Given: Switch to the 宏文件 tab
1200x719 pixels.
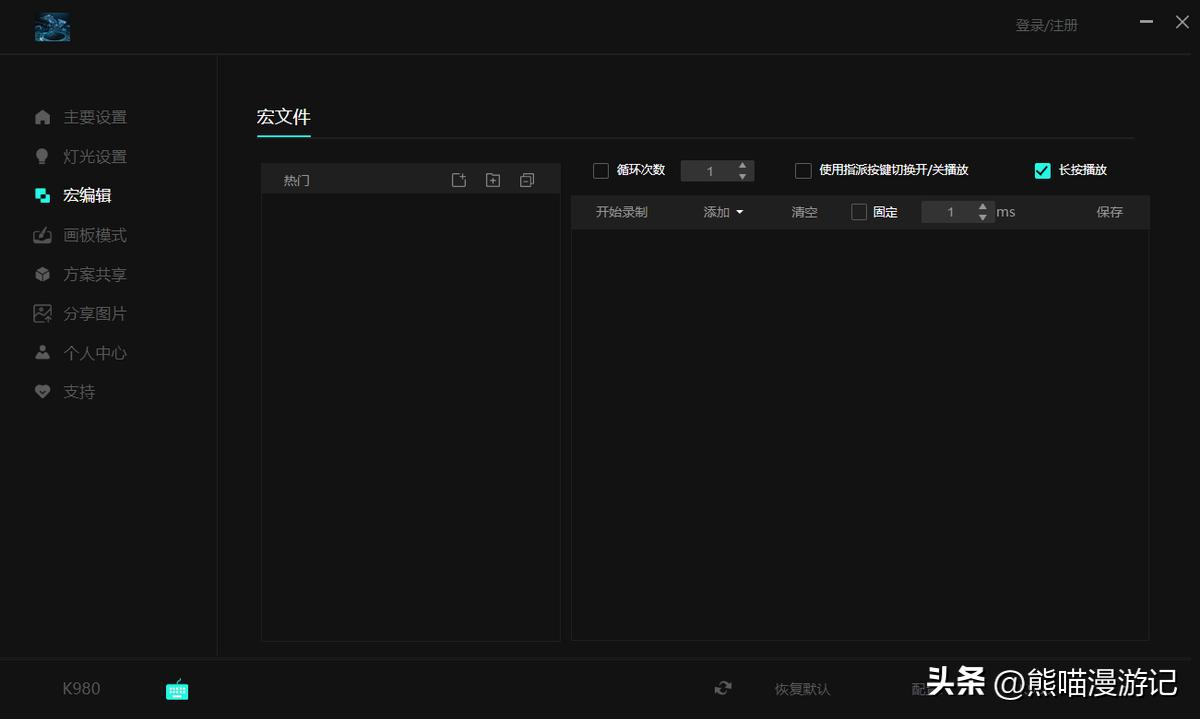Looking at the screenshot, I should point(283,117).
